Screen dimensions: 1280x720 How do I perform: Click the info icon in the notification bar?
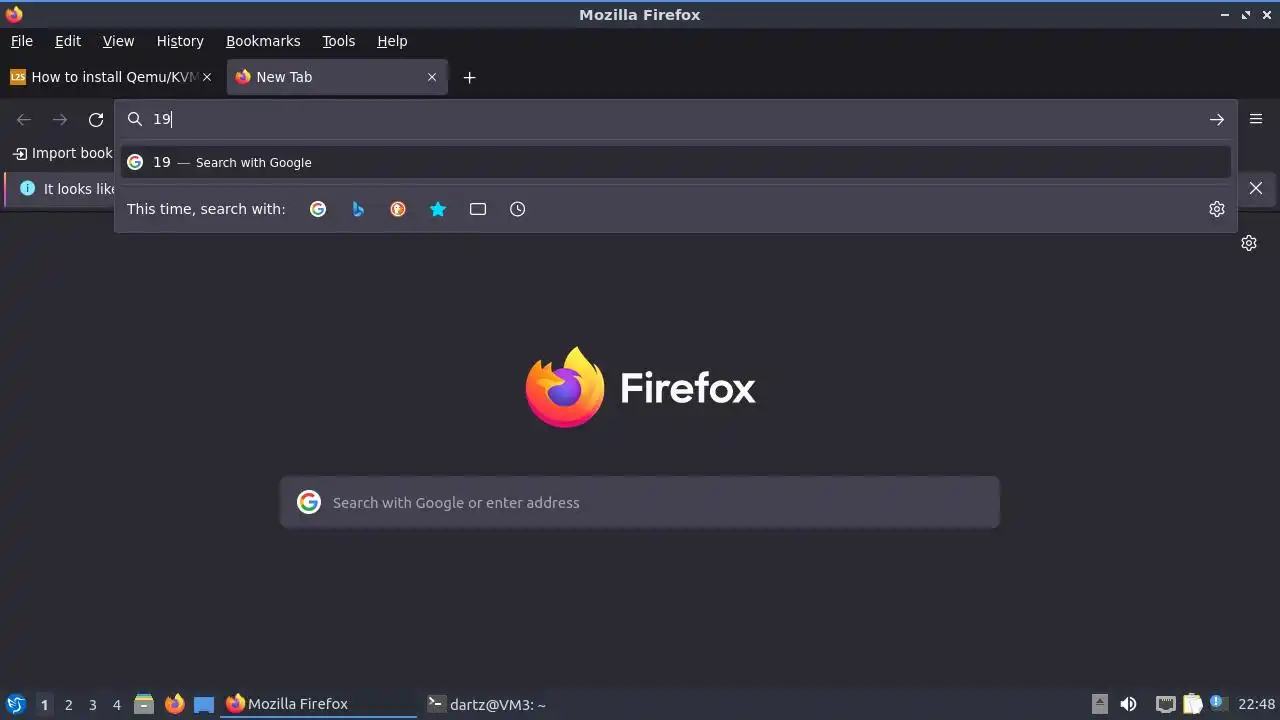(27, 188)
